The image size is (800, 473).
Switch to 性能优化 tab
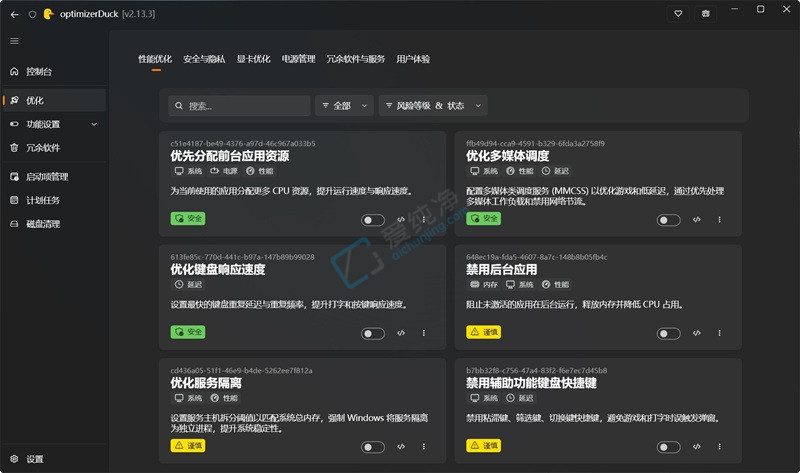[x=155, y=59]
